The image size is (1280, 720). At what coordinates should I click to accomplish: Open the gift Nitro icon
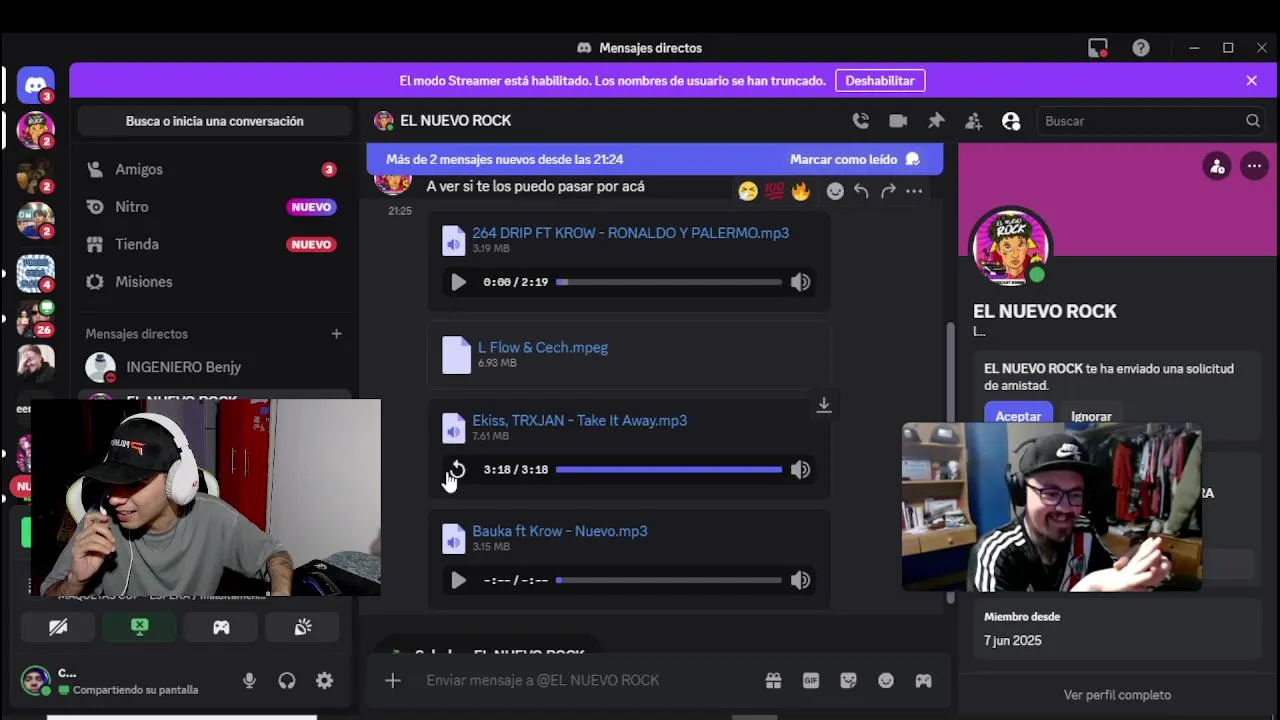click(x=773, y=680)
